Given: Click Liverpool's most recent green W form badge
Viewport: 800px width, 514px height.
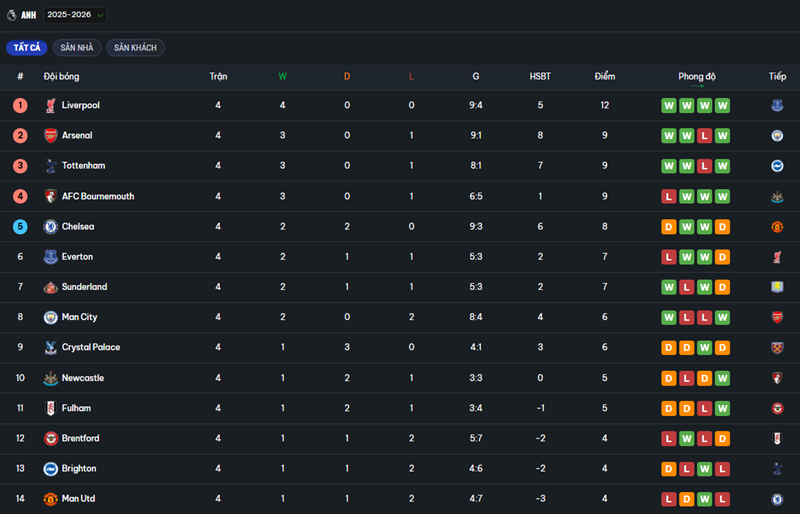Looking at the screenshot, I should pyautogui.click(x=722, y=105).
